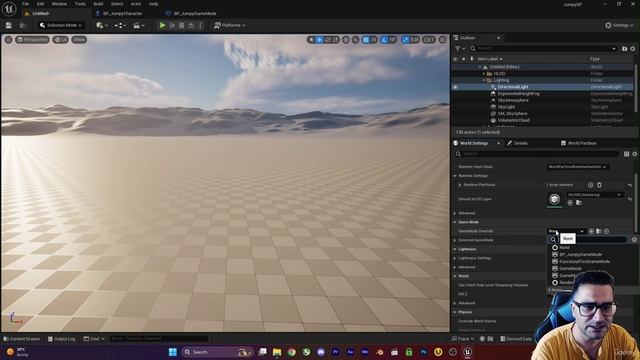Choose FunctionalTestGameMode from the class list
This screenshot has width=640, height=360.
[584, 262]
